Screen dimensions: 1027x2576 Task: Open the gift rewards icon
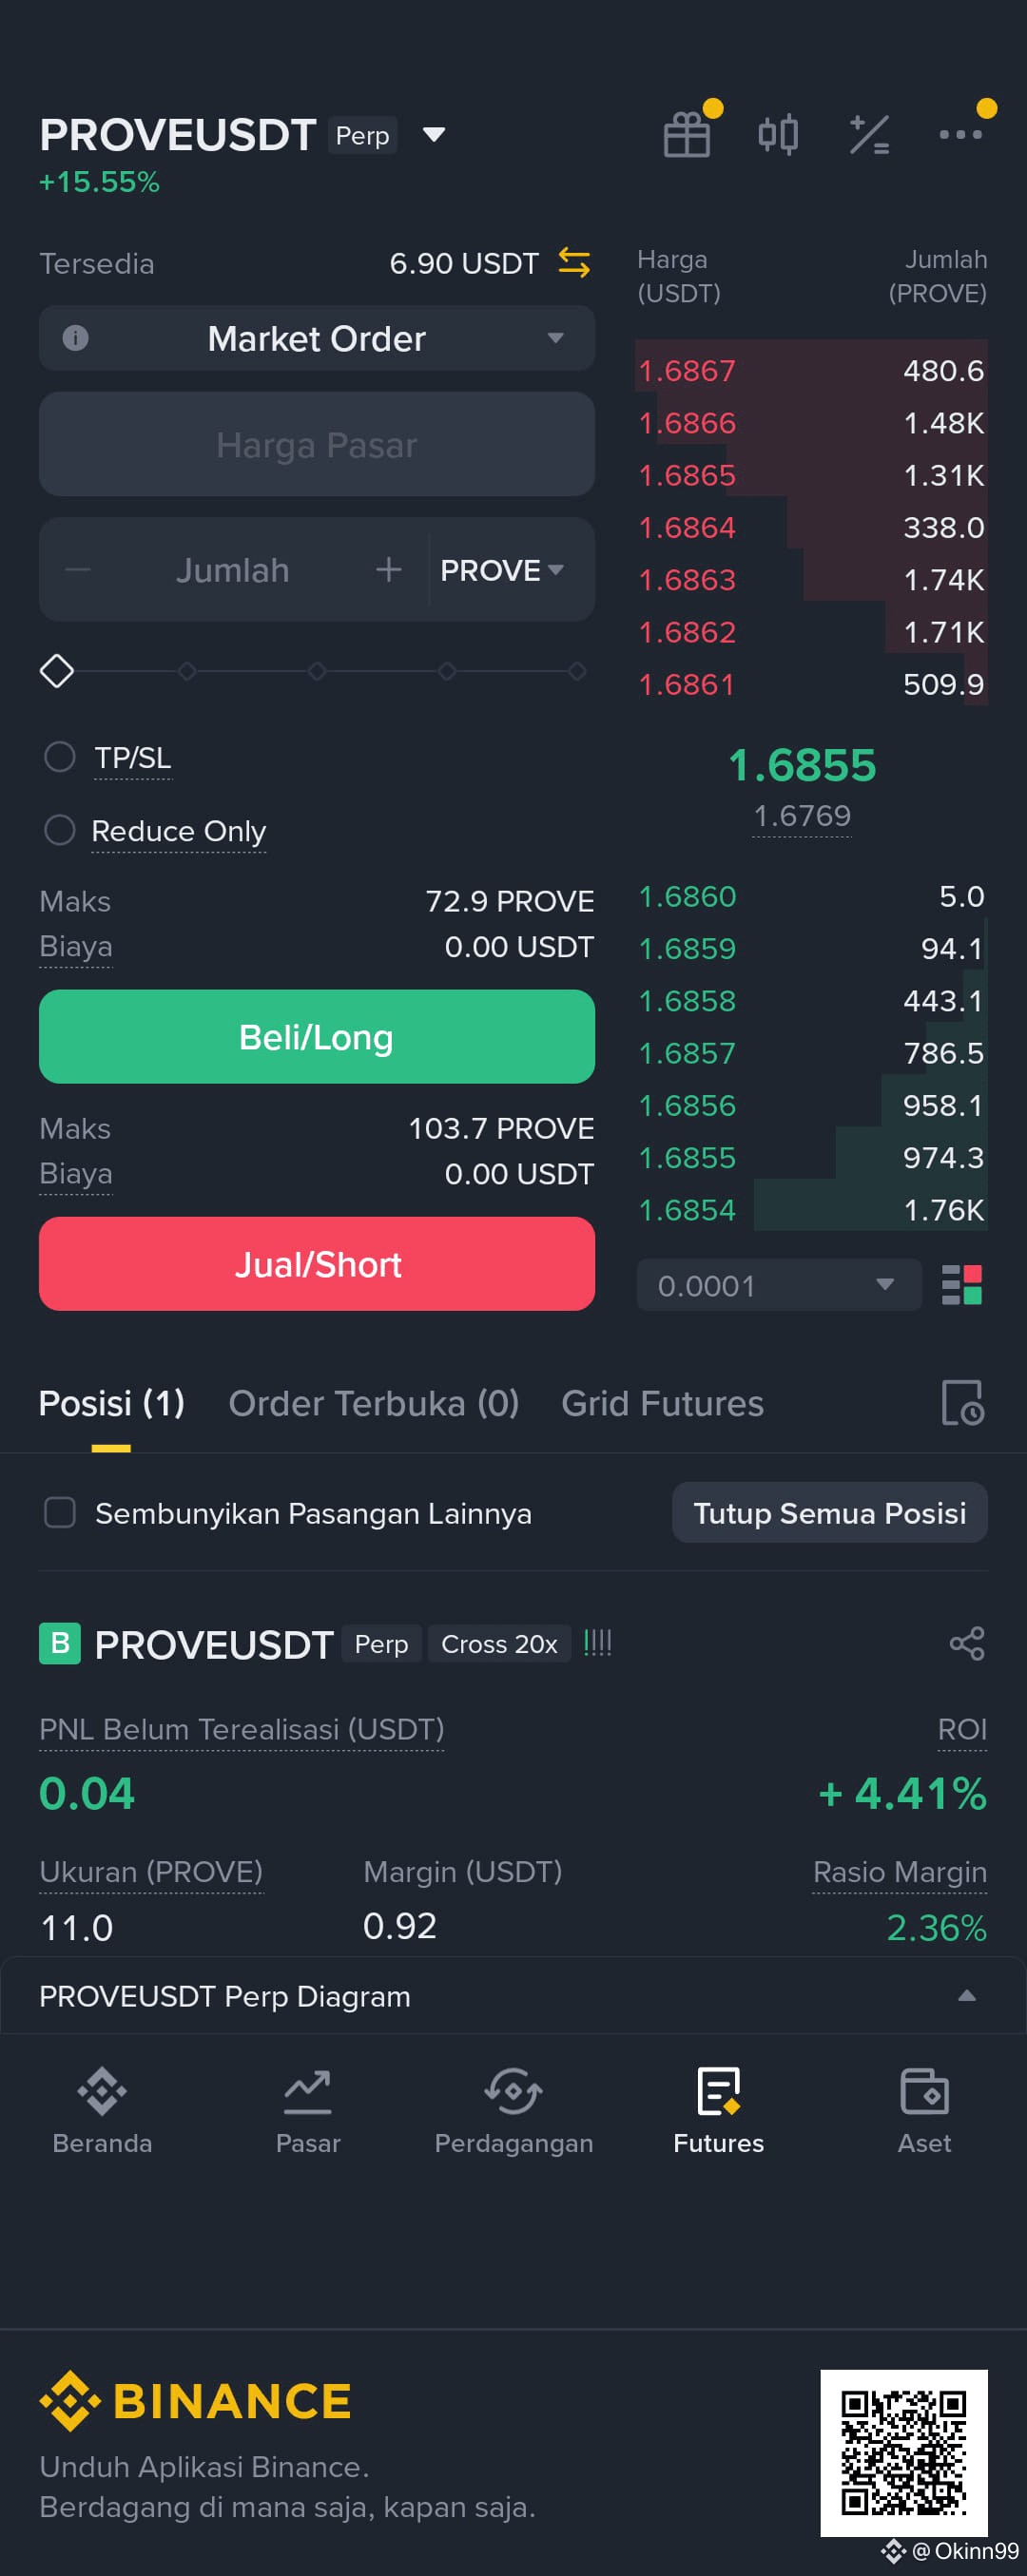687,134
